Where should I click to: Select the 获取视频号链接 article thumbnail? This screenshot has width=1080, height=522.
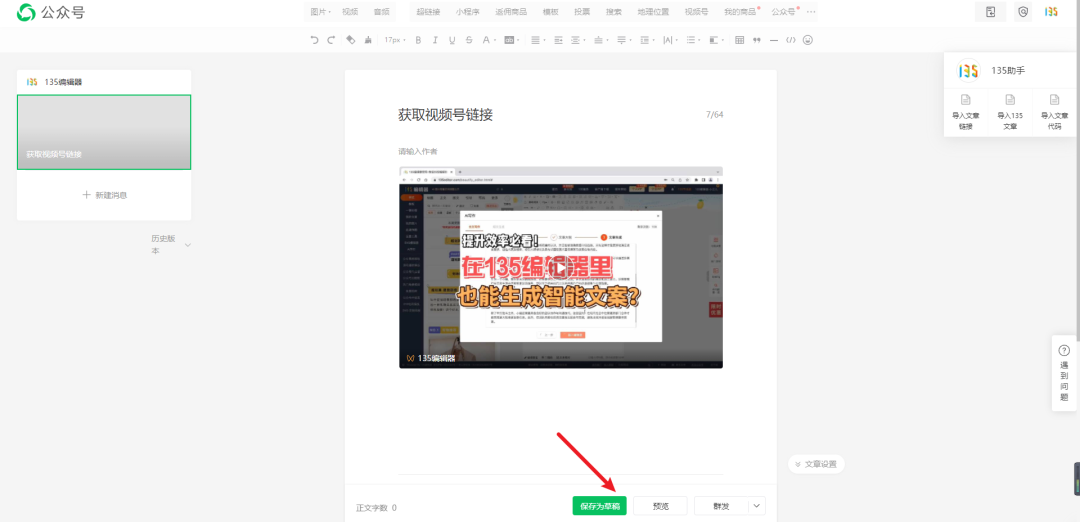[x=104, y=132]
